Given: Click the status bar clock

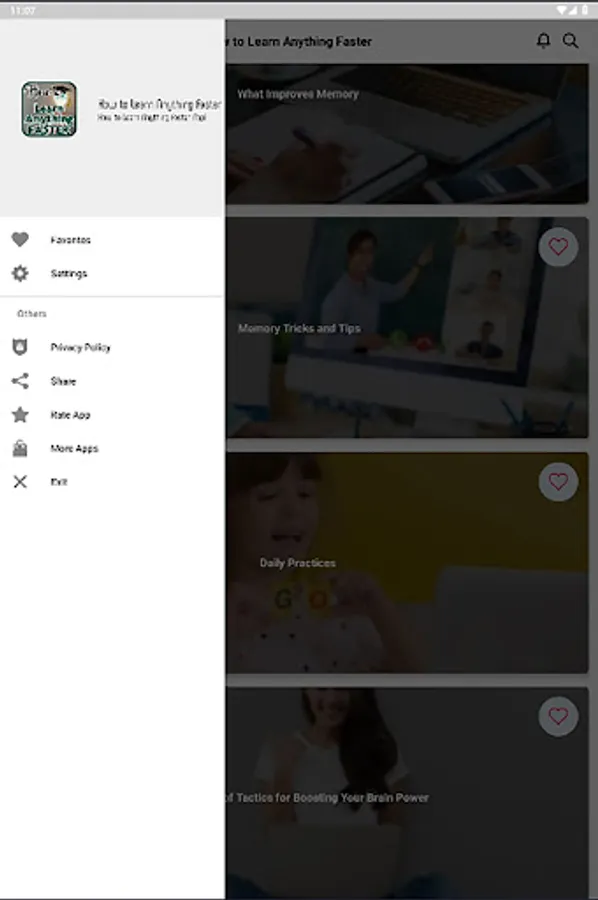Looking at the screenshot, I should (x=22, y=10).
